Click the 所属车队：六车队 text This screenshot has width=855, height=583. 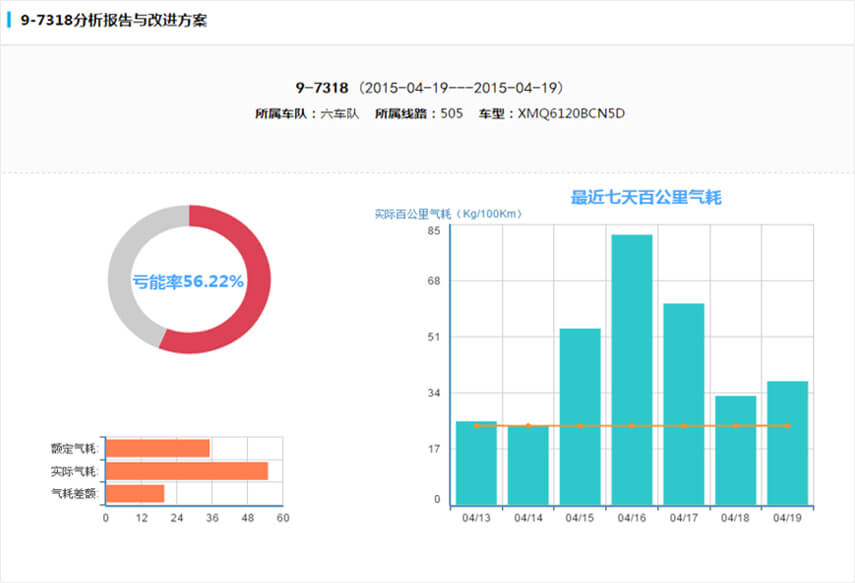pos(307,113)
